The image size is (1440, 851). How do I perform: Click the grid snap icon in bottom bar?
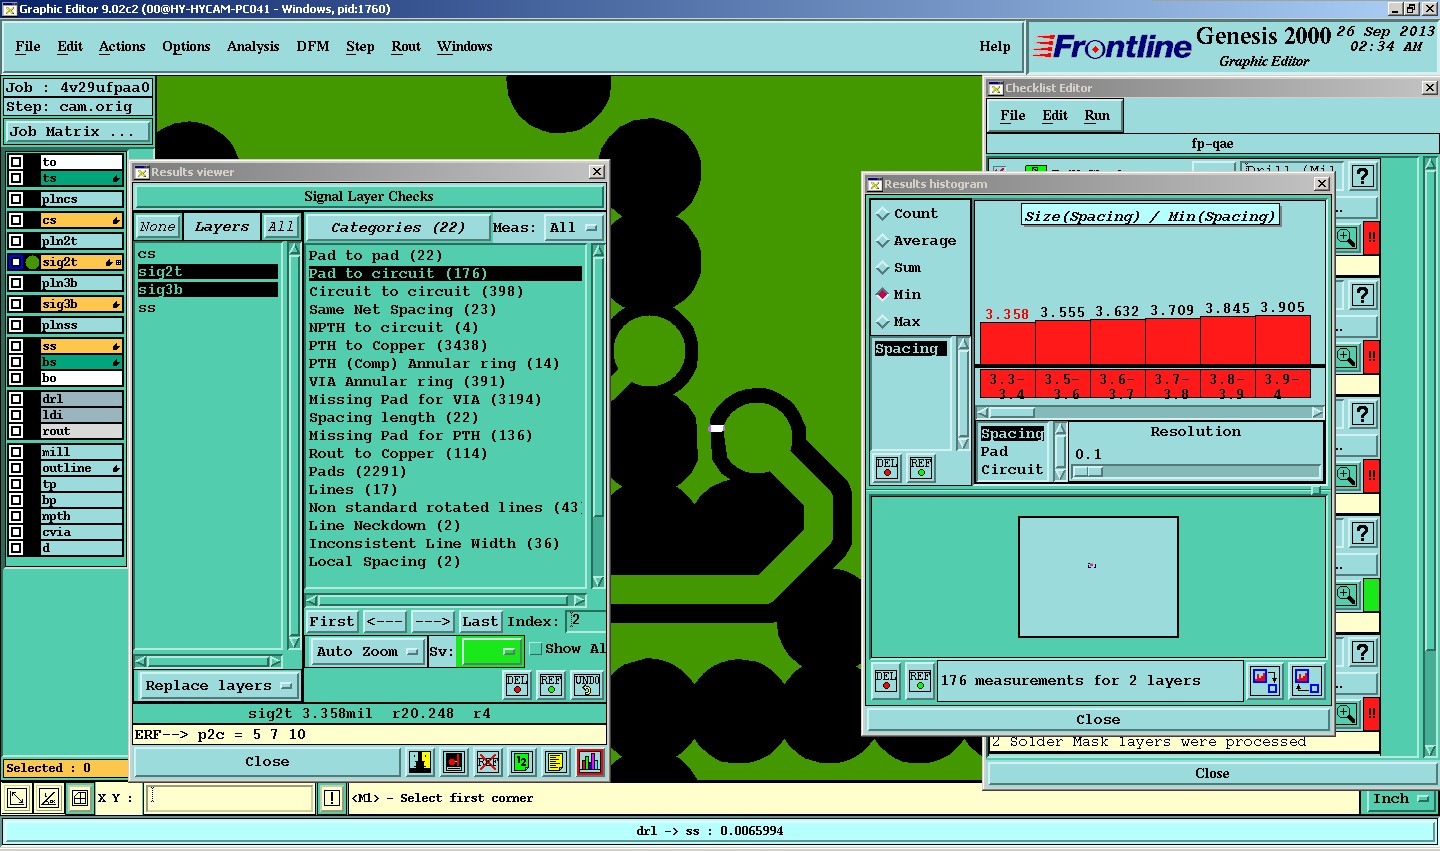pos(80,798)
